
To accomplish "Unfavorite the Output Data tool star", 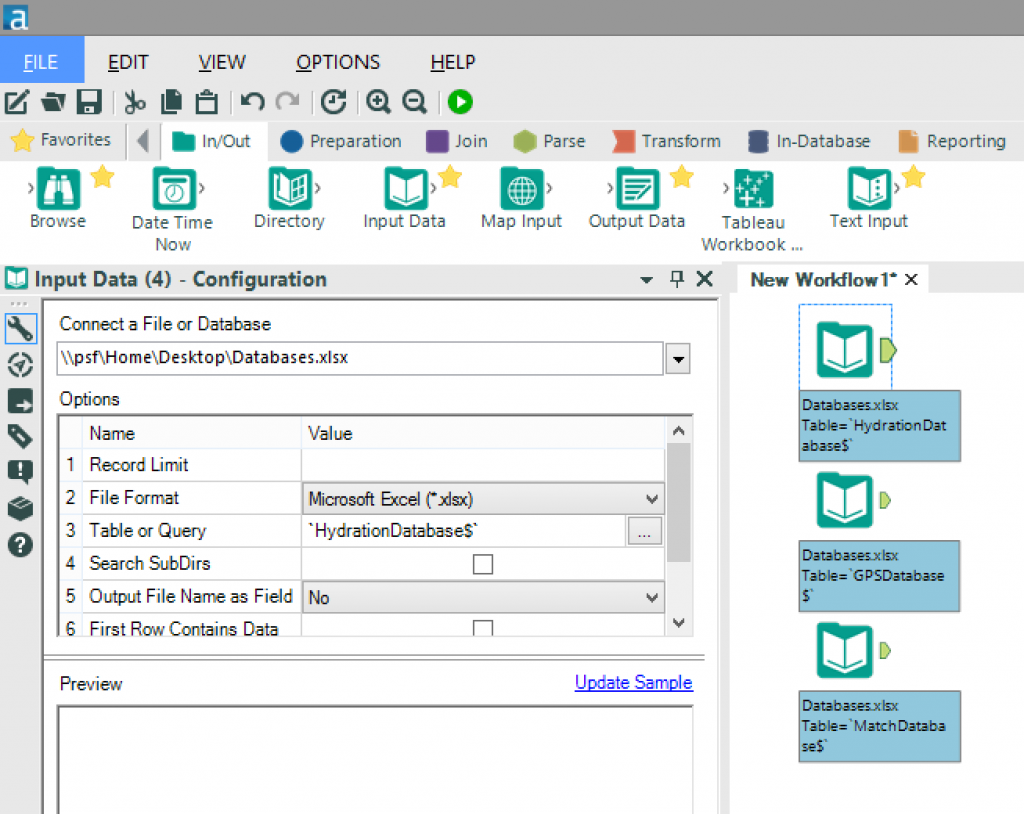I will coord(682,176).
